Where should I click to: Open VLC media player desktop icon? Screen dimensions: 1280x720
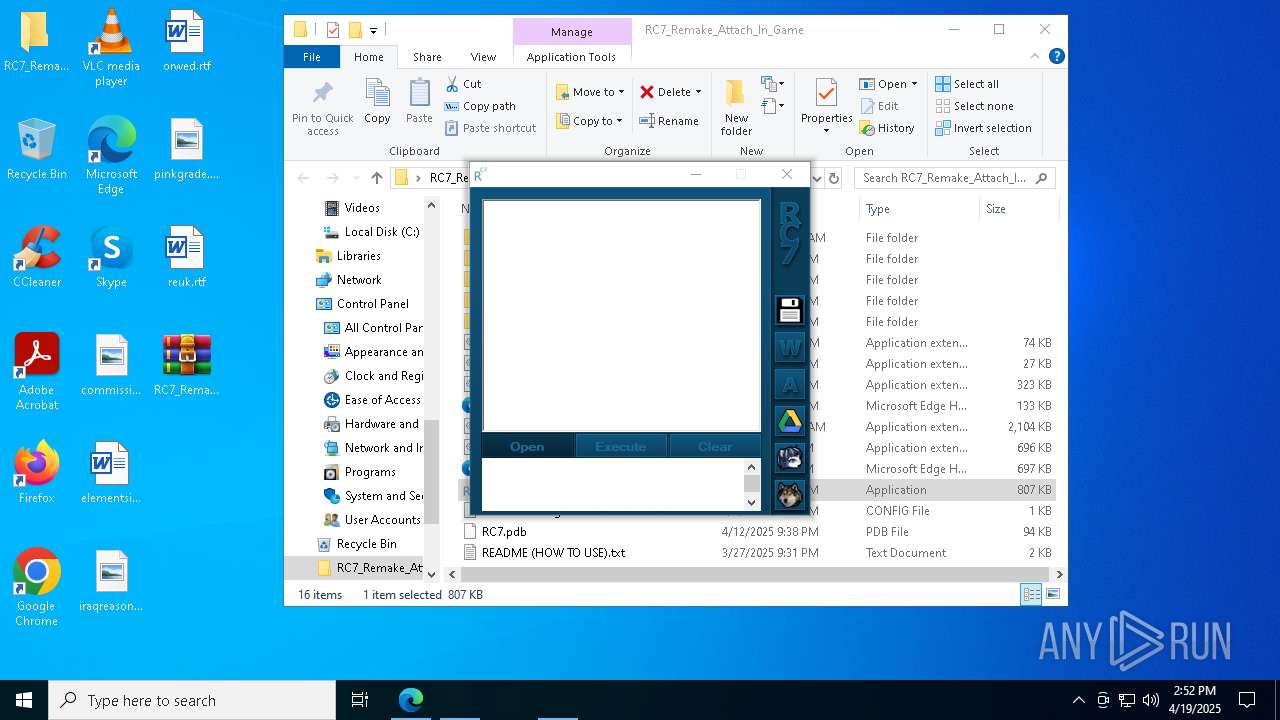(x=111, y=48)
